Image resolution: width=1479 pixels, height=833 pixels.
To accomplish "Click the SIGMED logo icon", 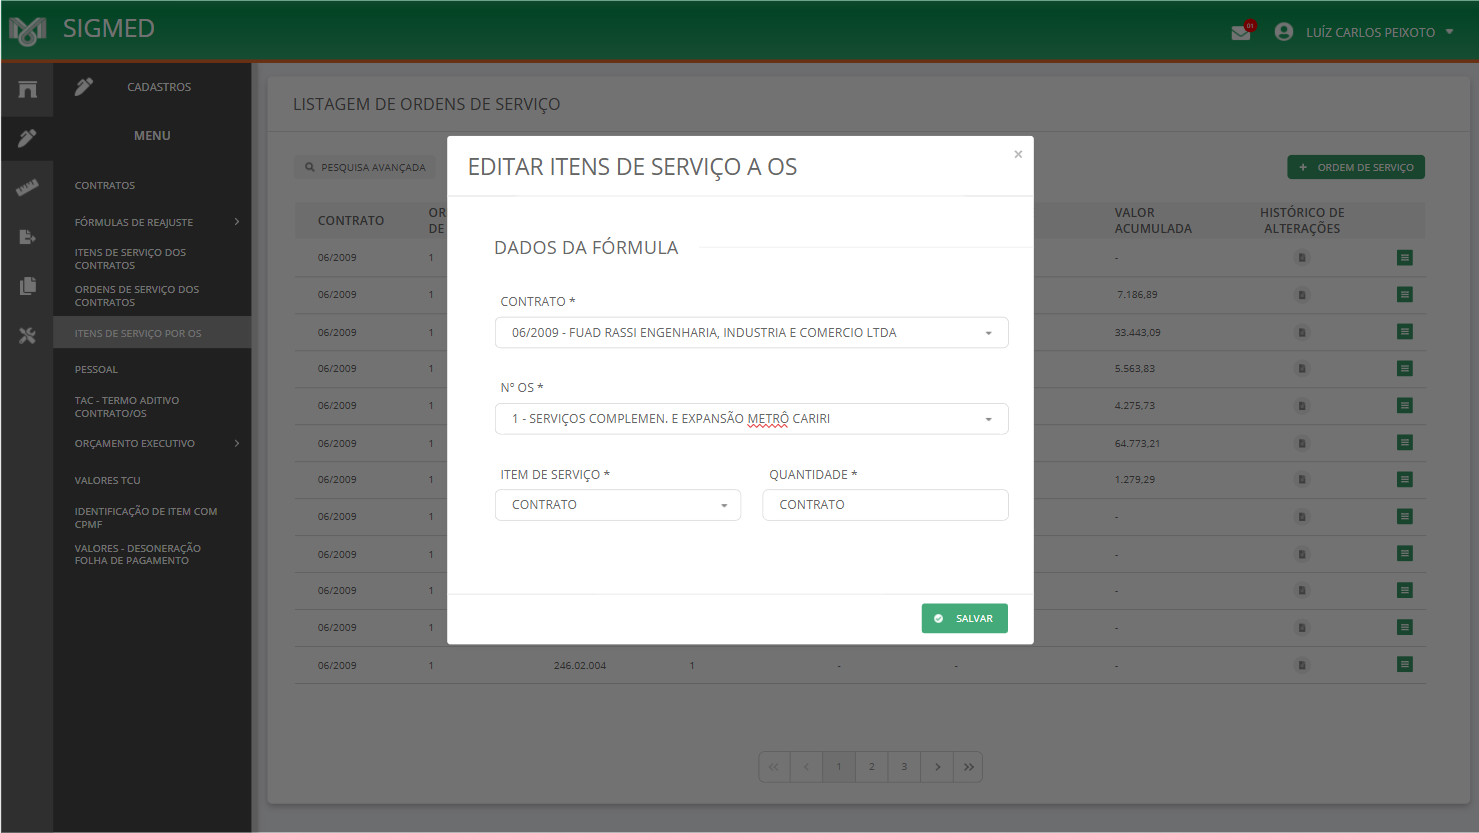I will 28,31.
